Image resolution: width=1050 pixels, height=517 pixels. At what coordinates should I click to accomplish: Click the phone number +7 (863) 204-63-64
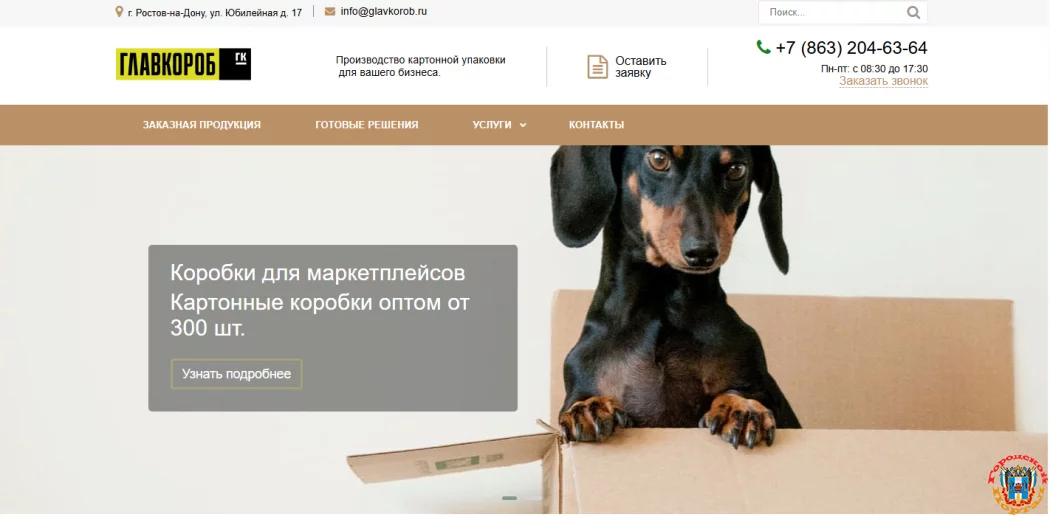point(851,48)
